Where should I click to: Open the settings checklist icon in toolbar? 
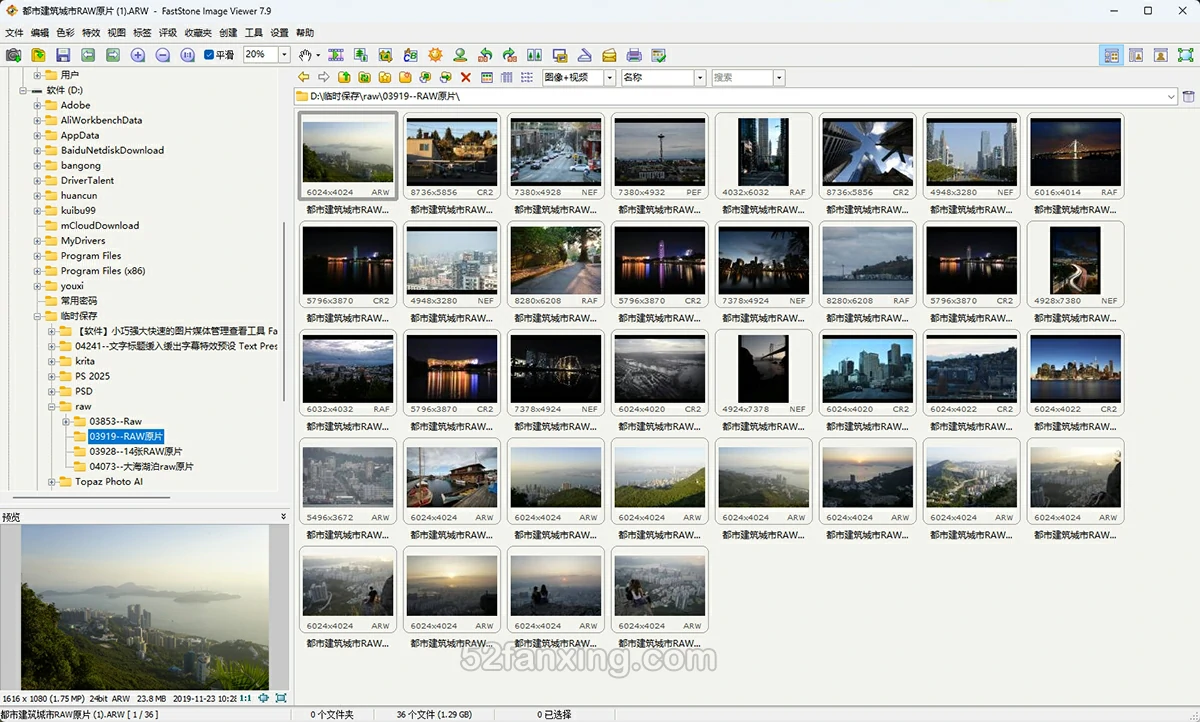pyautogui.click(x=659, y=55)
